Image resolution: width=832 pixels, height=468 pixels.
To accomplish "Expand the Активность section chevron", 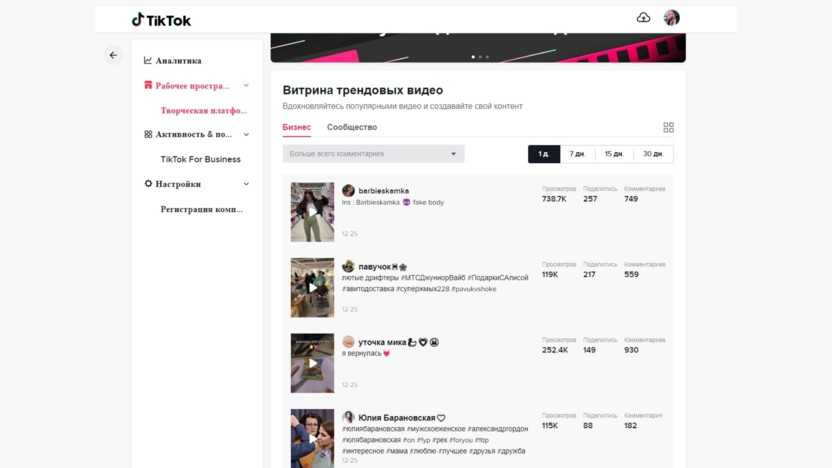I will (x=246, y=135).
